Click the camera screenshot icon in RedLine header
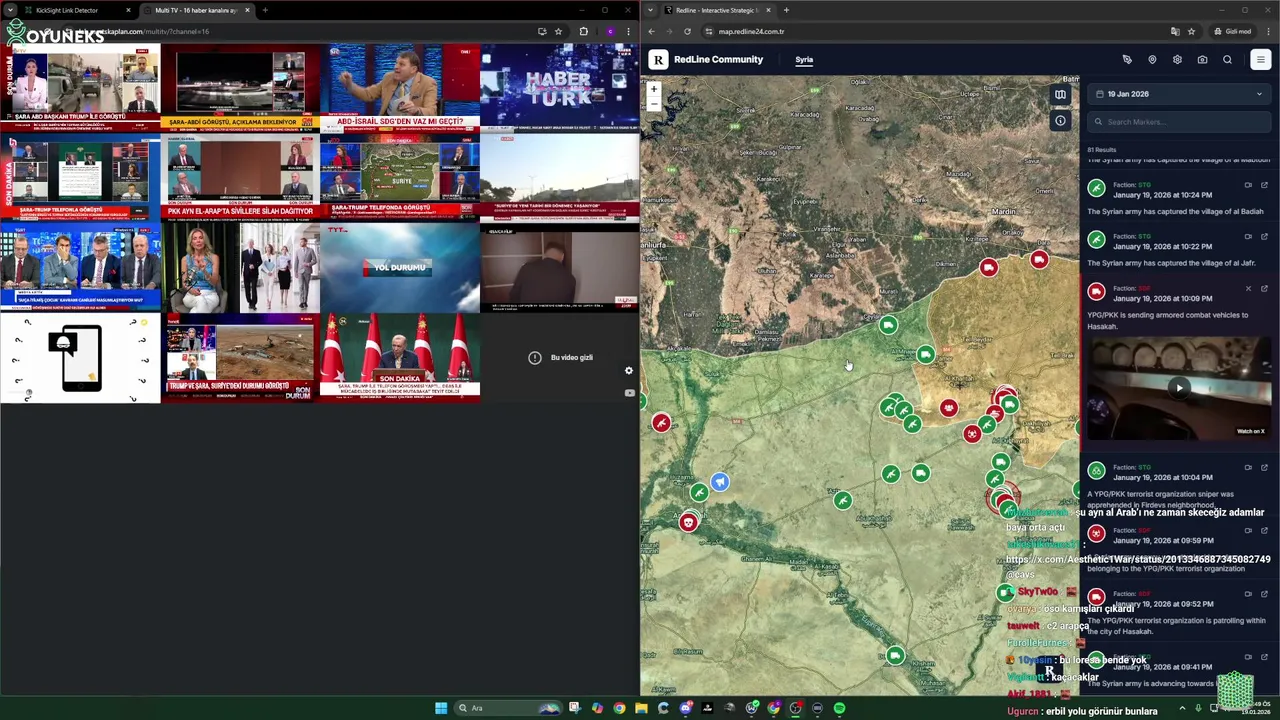The width and height of the screenshot is (1280, 720). [x=1202, y=60]
